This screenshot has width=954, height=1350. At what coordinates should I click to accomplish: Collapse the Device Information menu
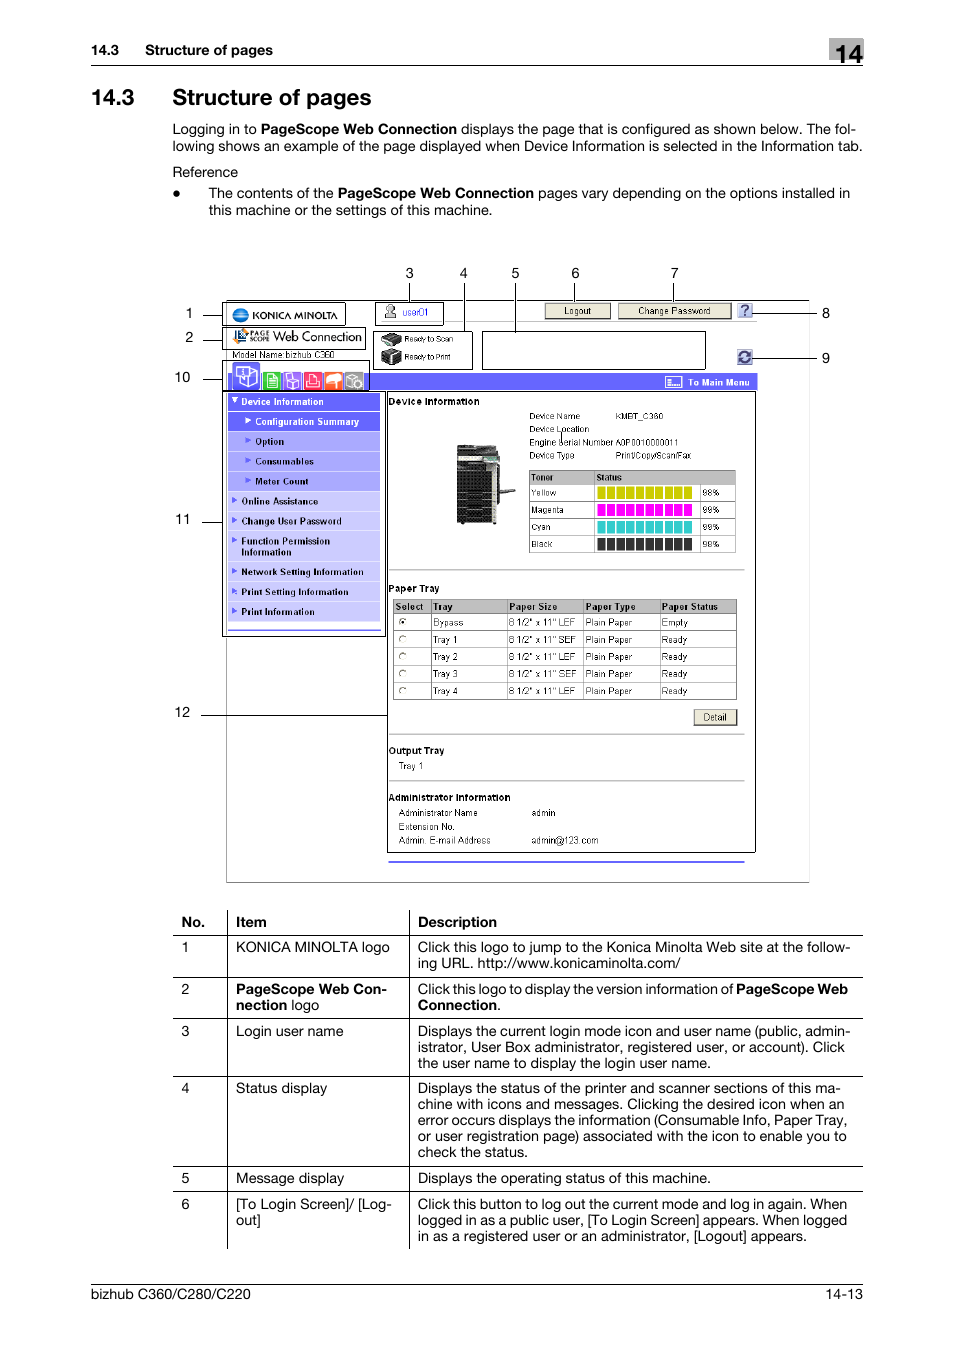304,402
